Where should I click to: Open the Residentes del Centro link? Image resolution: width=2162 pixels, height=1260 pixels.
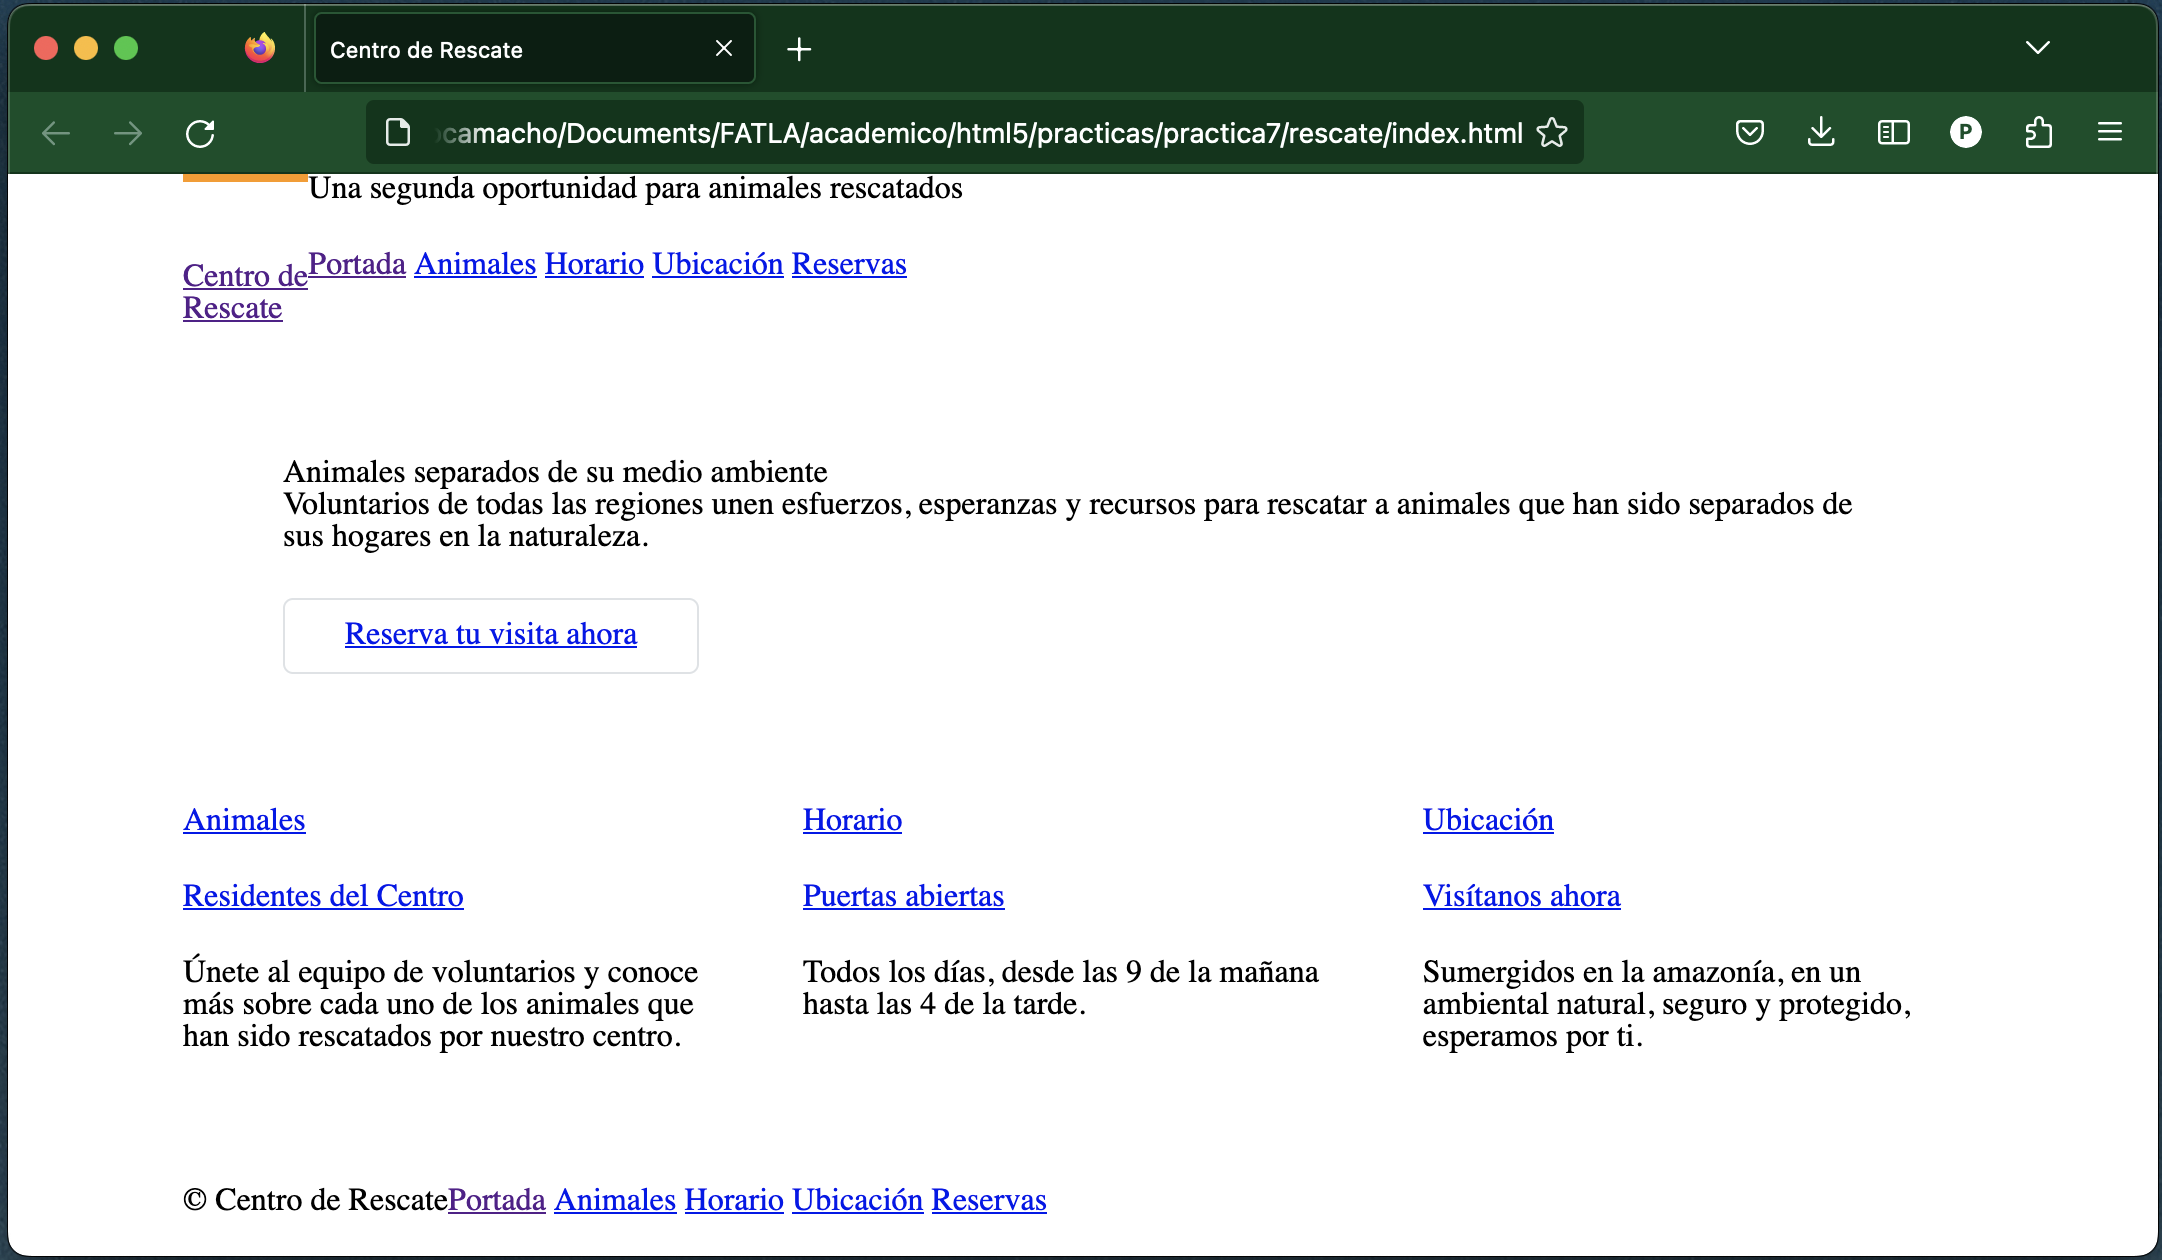tap(323, 896)
